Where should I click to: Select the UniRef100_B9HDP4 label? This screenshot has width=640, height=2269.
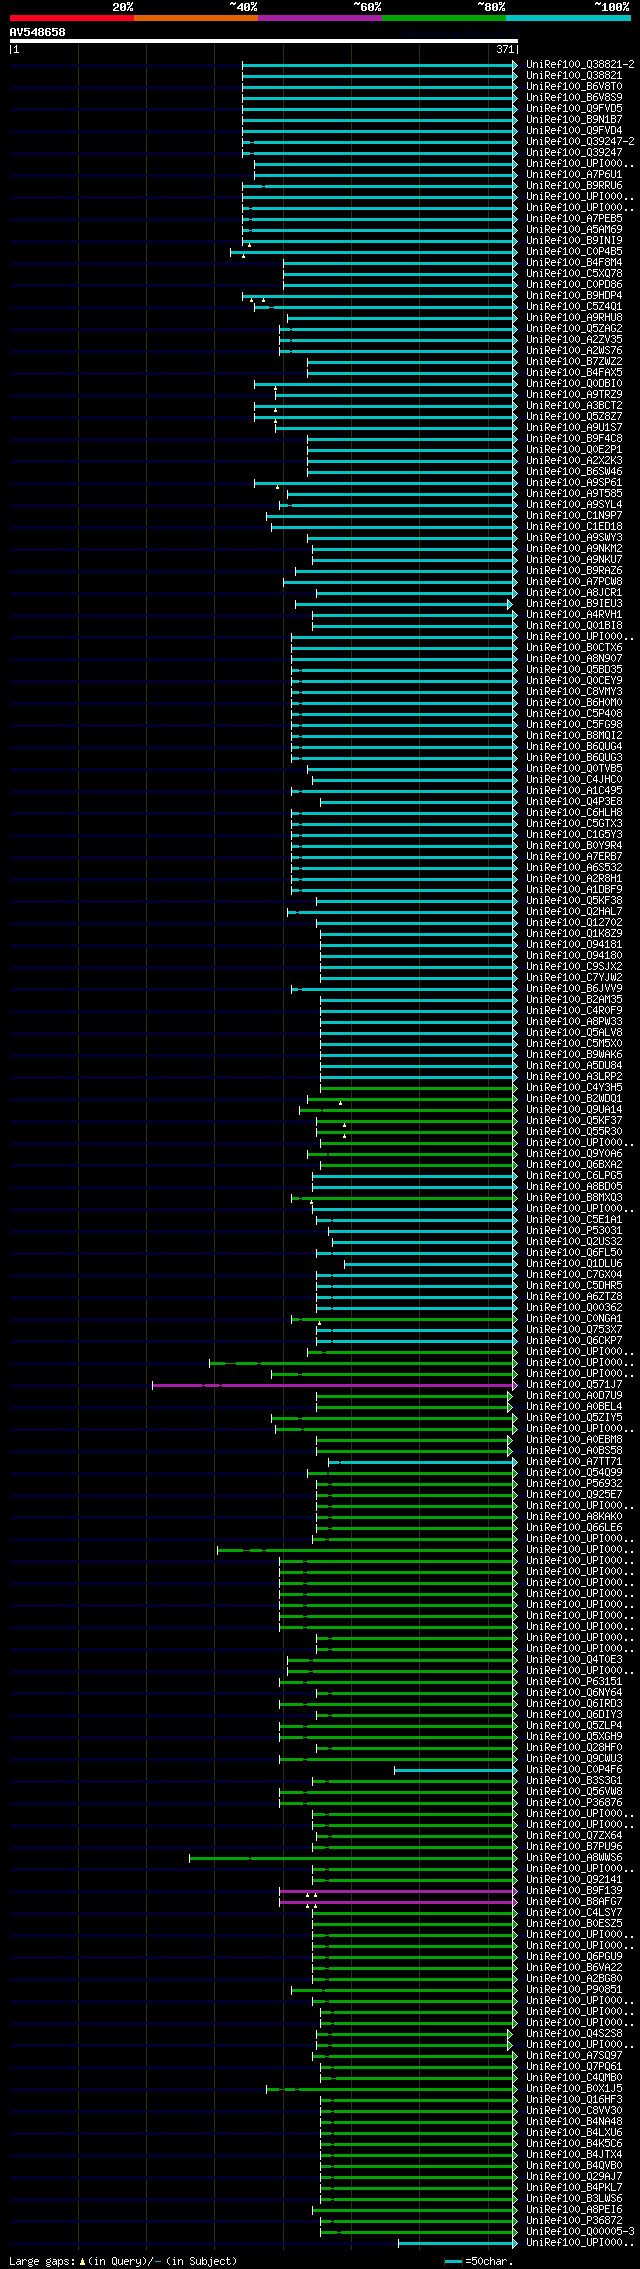point(574,295)
